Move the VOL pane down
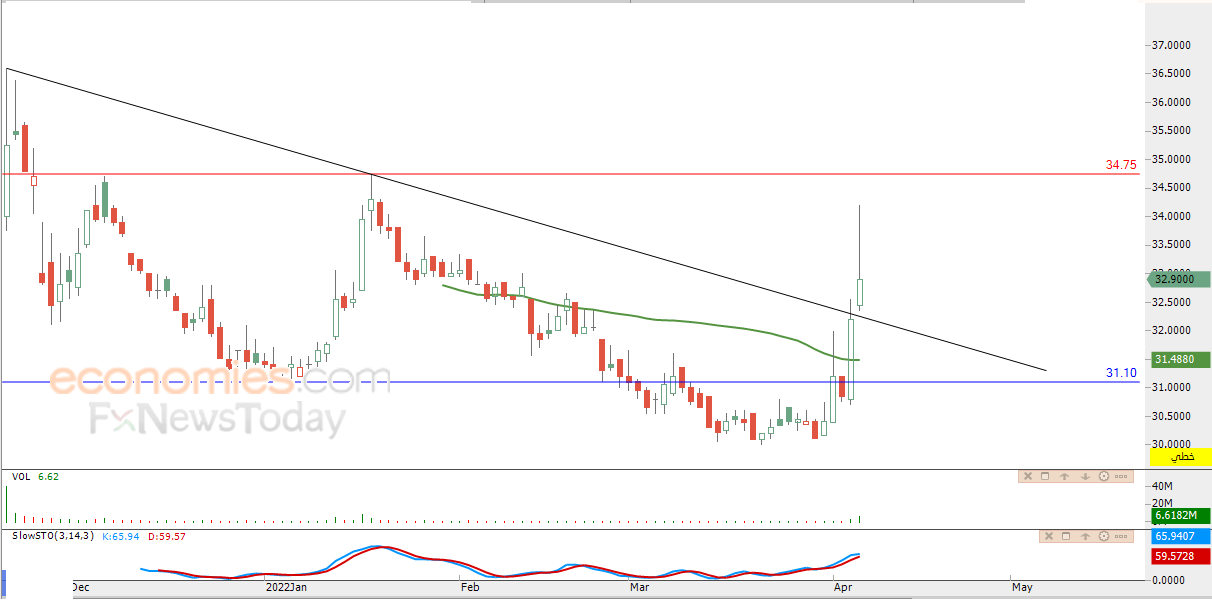Image resolution: width=1212 pixels, height=600 pixels. click(x=1085, y=477)
